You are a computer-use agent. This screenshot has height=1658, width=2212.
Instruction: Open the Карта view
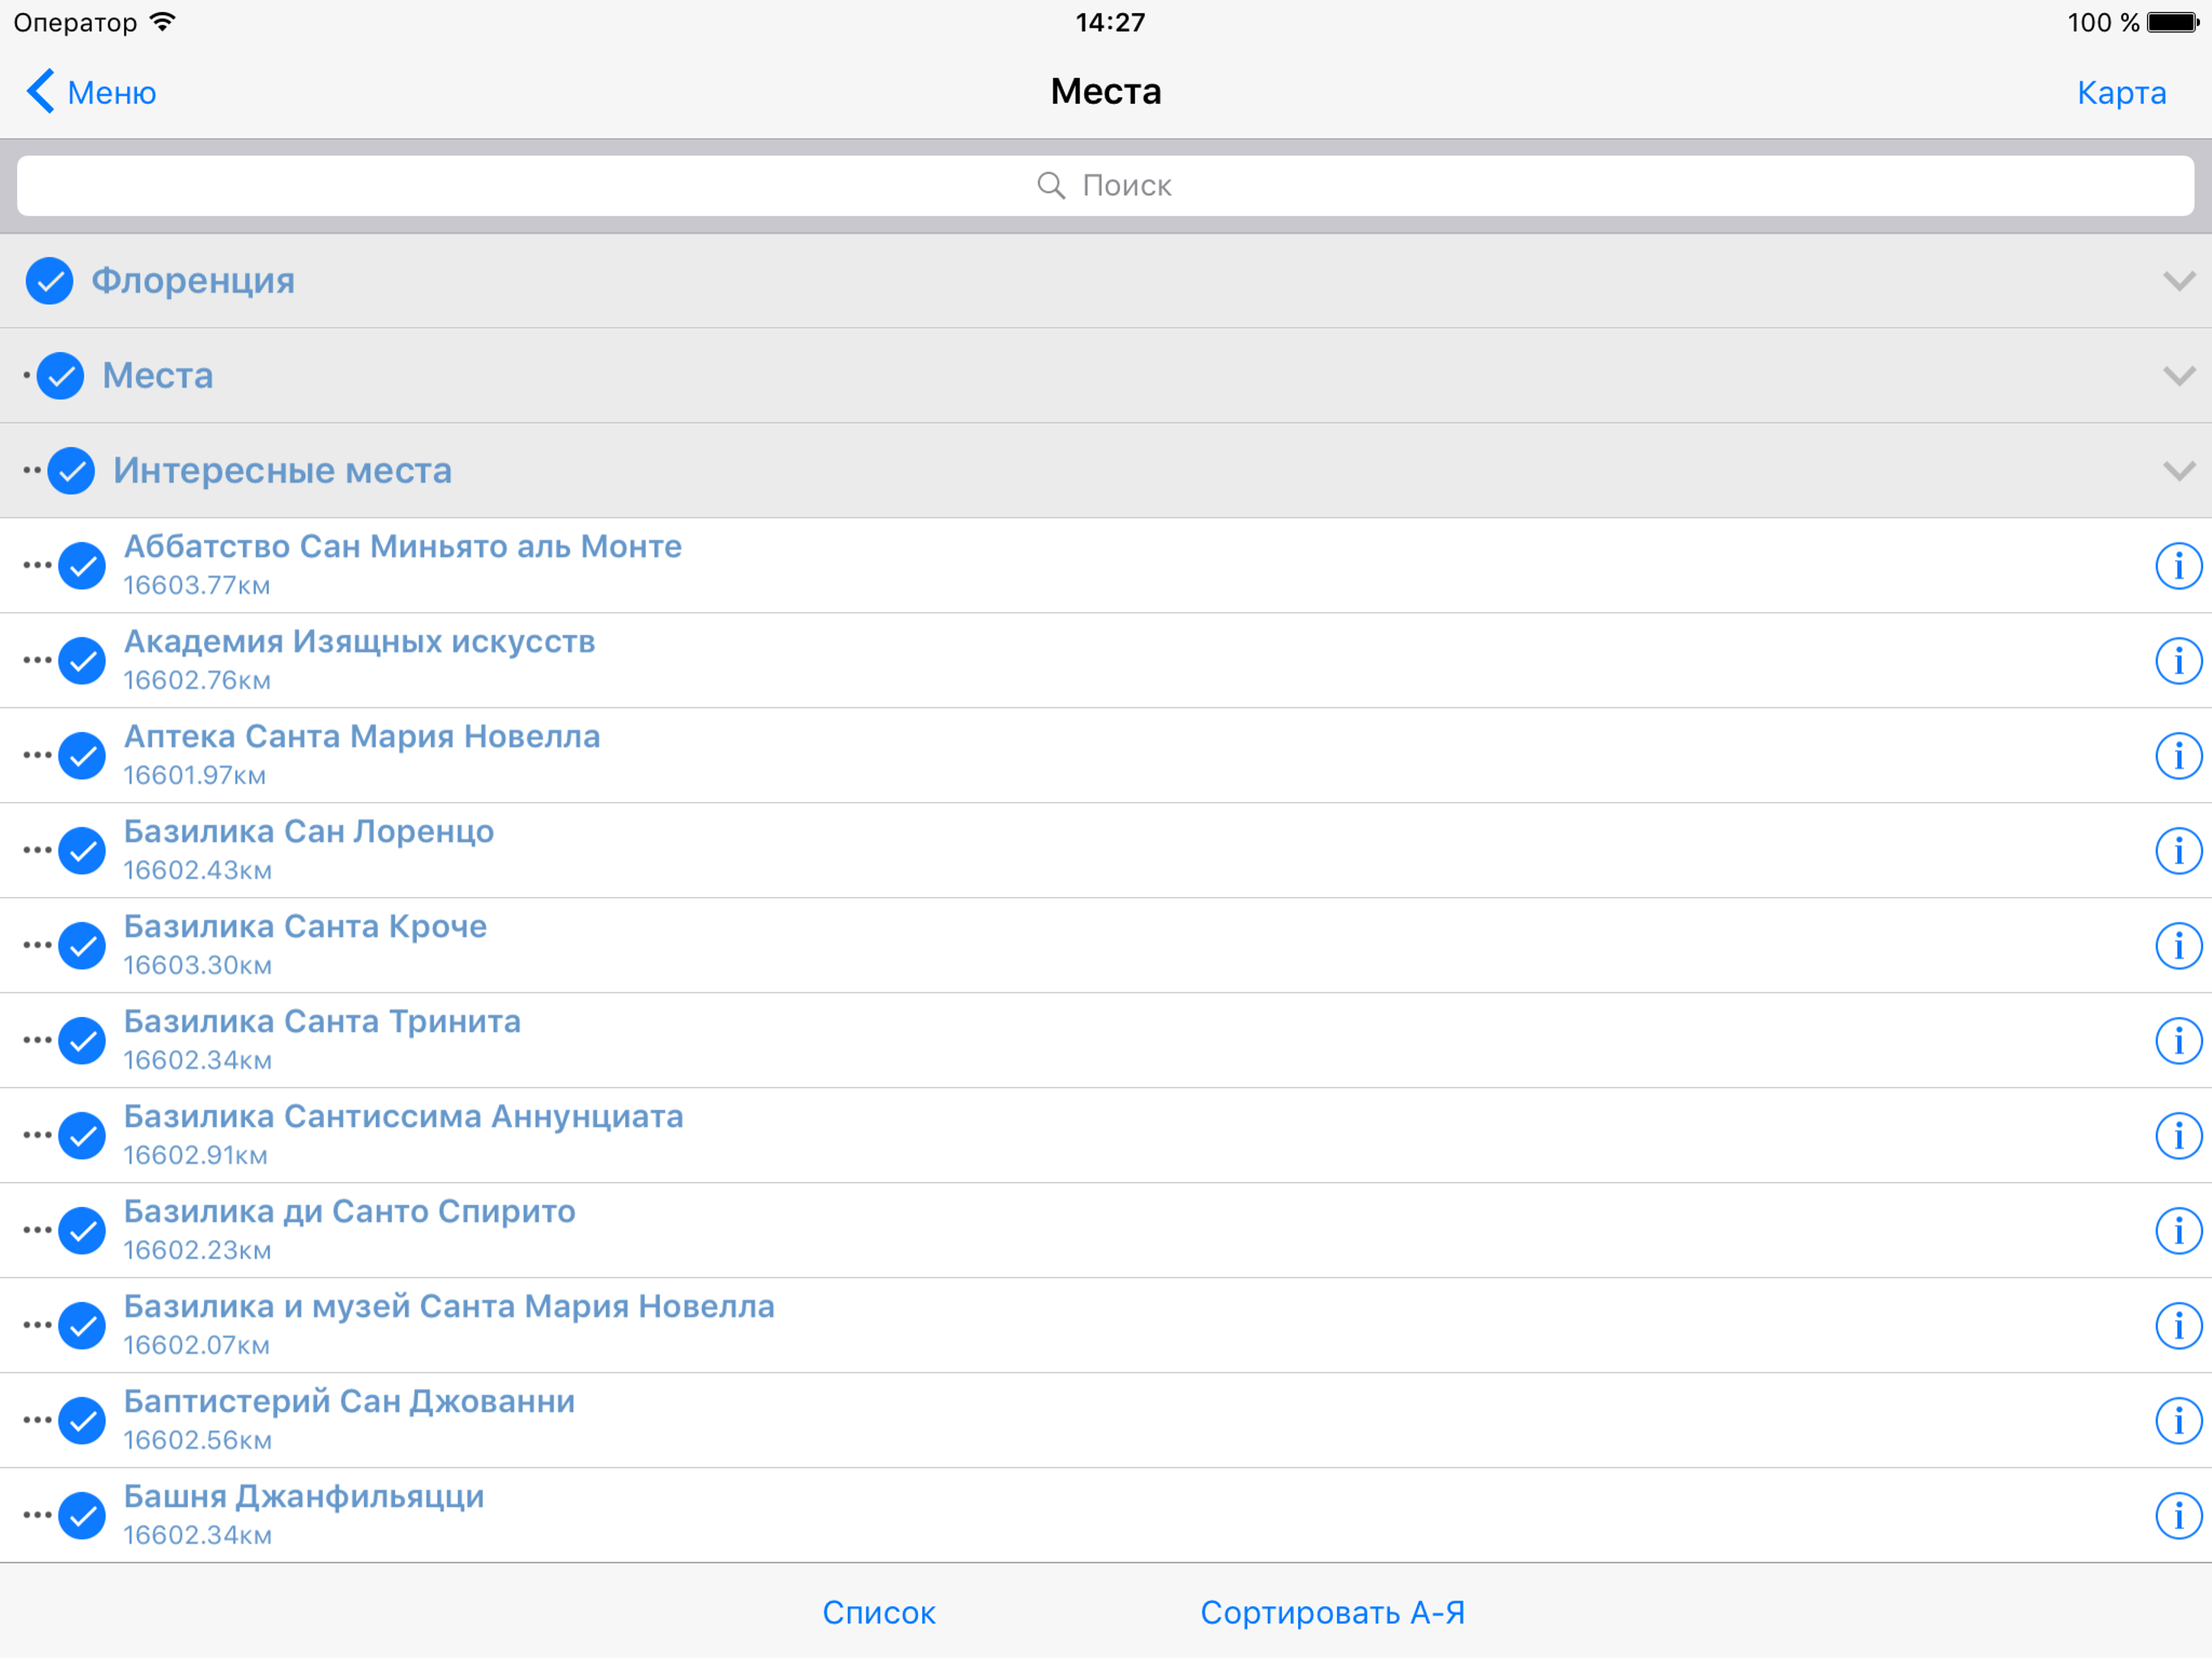2121,92
